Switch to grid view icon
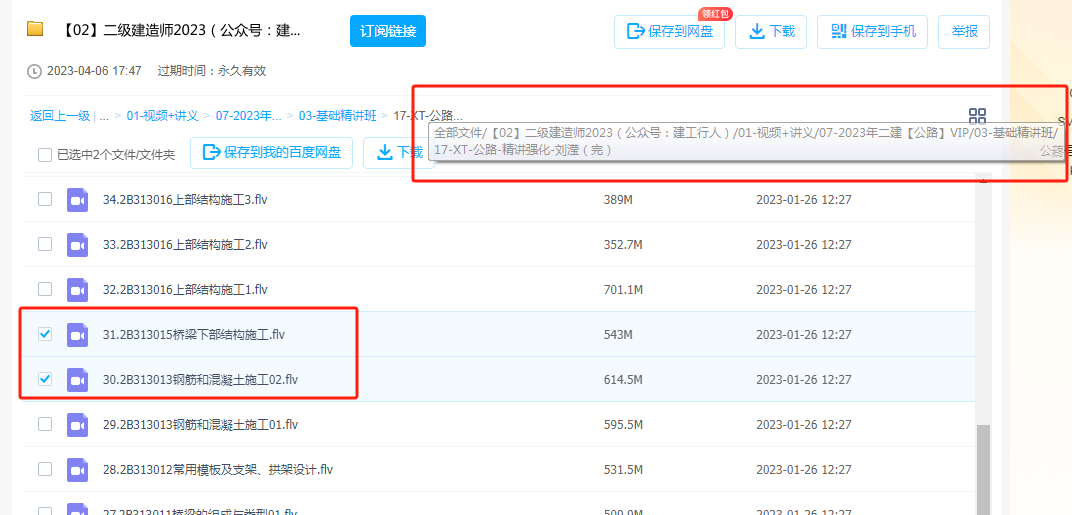1072x515 pixels. coord(977,116)
